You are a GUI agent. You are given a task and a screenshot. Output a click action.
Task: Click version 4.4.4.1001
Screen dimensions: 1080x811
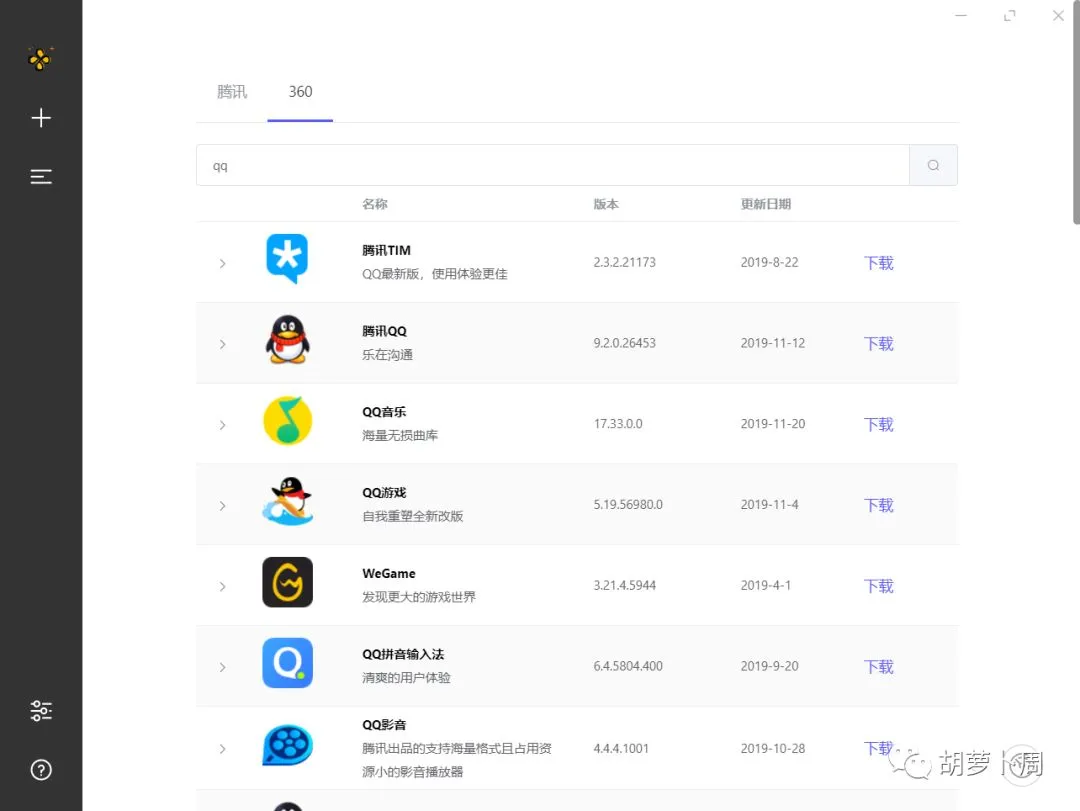click(x=621, y=748)
